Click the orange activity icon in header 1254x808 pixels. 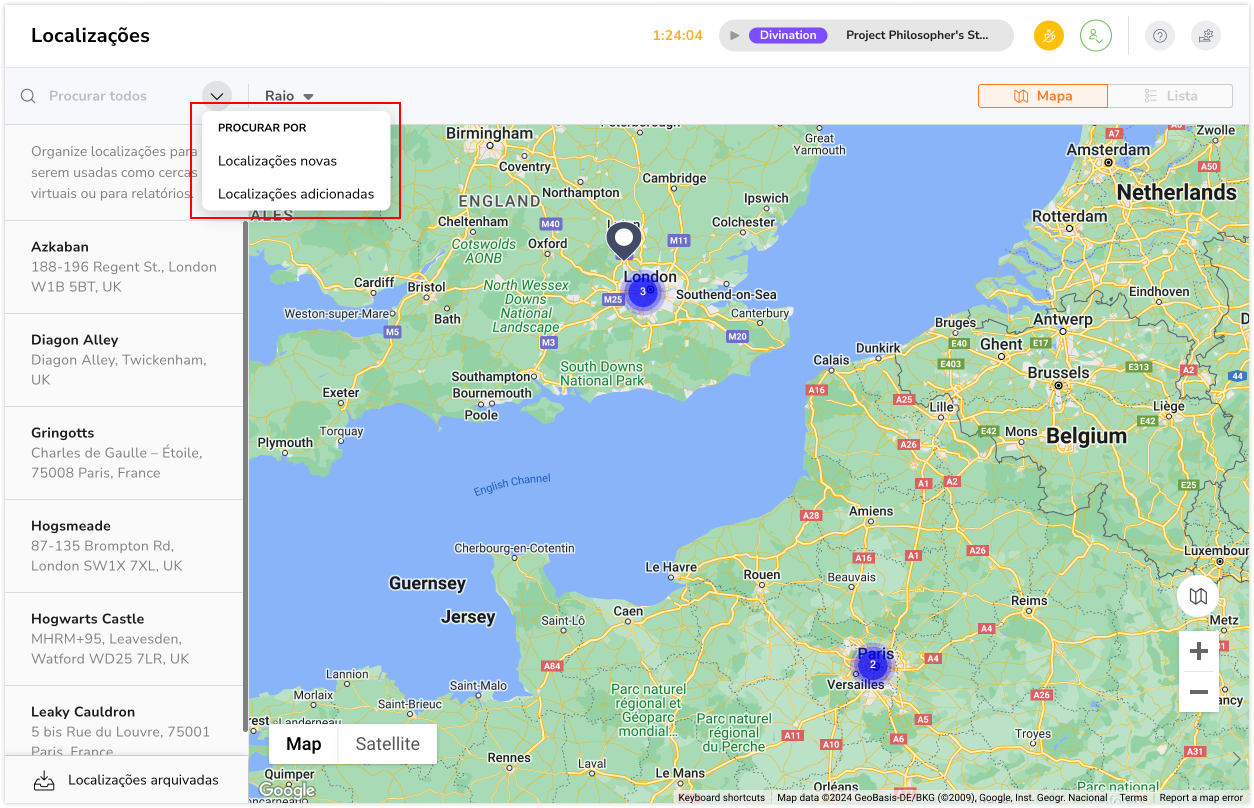point(1048,36)
